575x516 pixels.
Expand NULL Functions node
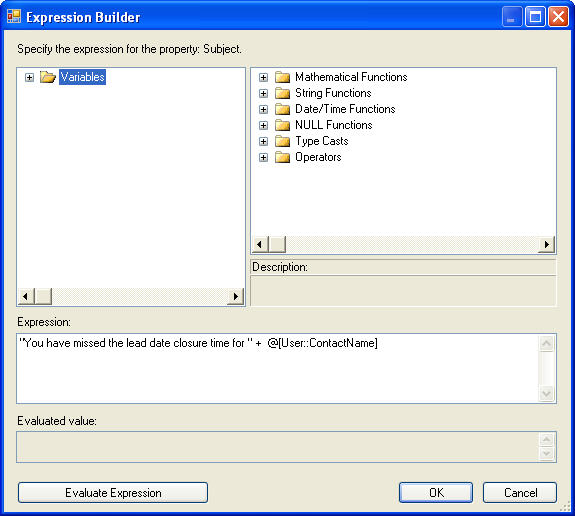(x=263, y=125)
